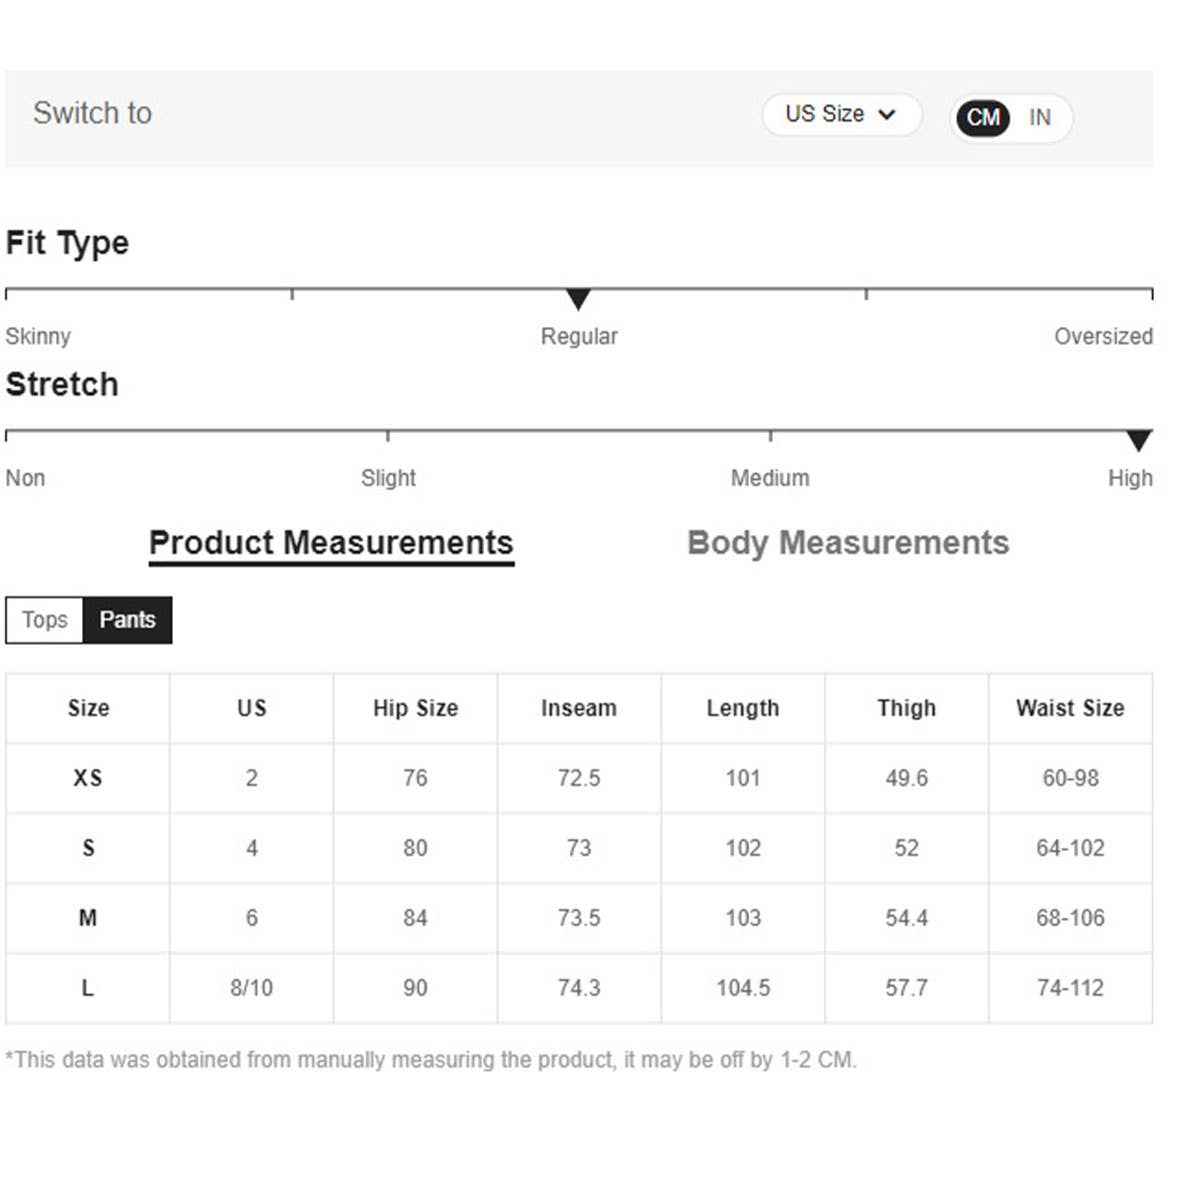1200x1200 pixels.
Task: Click the S size row label
Action: coord(88,848)
